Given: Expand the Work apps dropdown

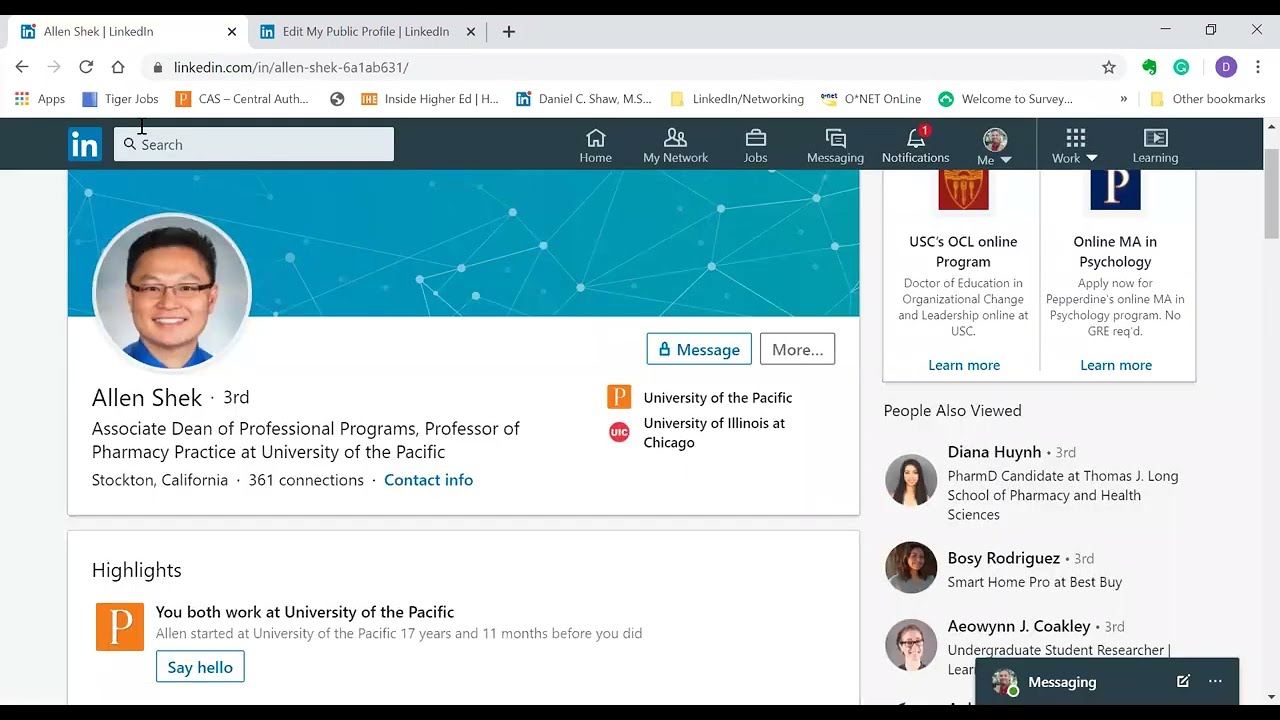Looking at the screenshot, I should (x=1075, y=146).
